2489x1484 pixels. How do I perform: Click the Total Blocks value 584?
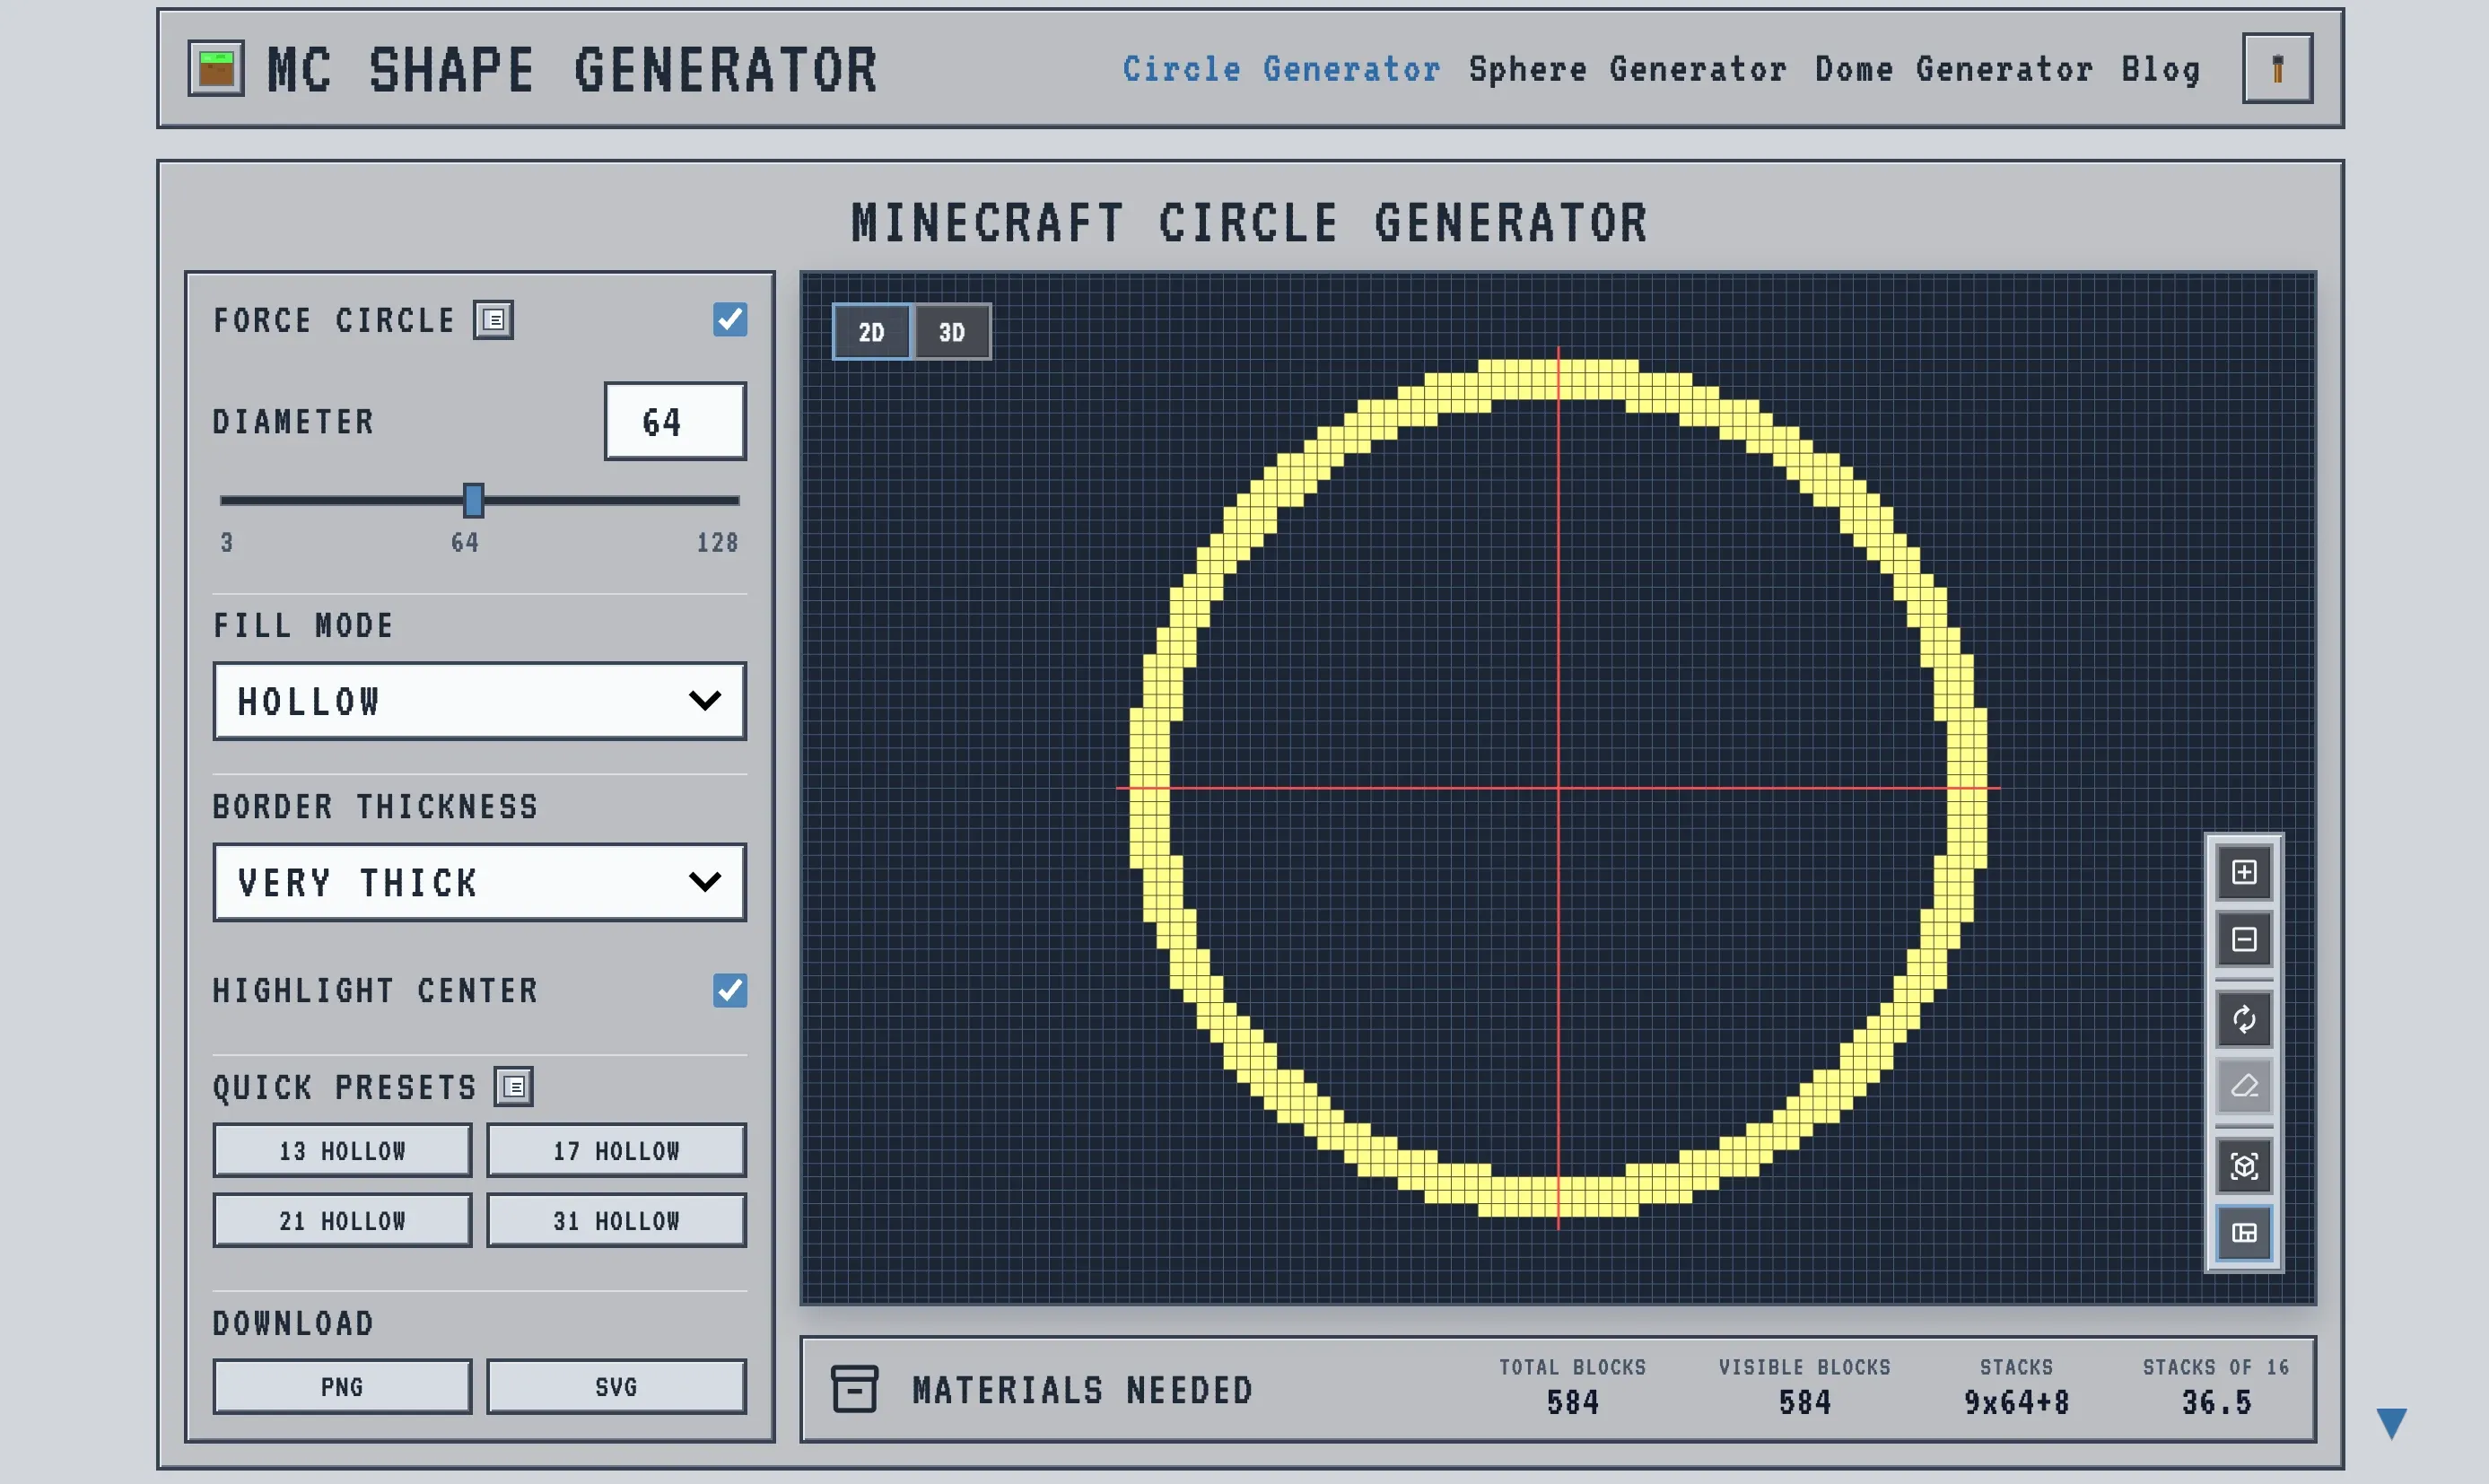tap(1573, 1403)
